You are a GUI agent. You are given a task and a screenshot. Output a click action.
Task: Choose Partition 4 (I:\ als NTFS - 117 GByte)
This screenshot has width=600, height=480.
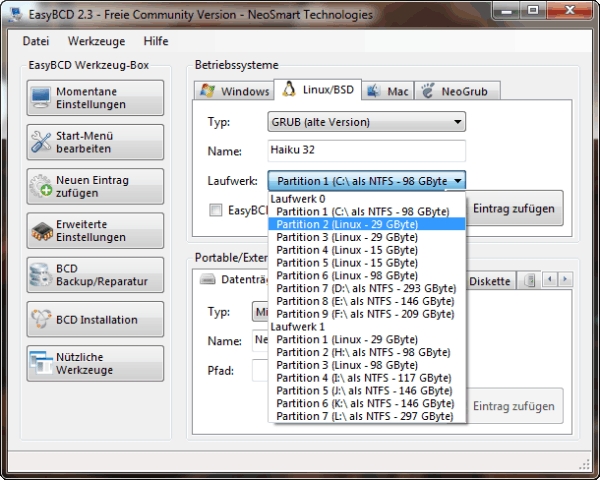click(x=362, y=377)
